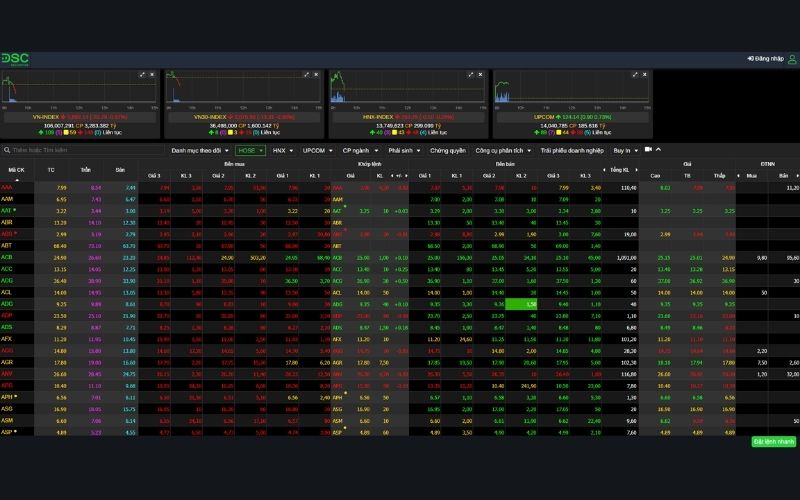The height and width of the screenshot is (500, 800).
Task: Click the Đăng nhập login link
Action: tap(765, 59)
